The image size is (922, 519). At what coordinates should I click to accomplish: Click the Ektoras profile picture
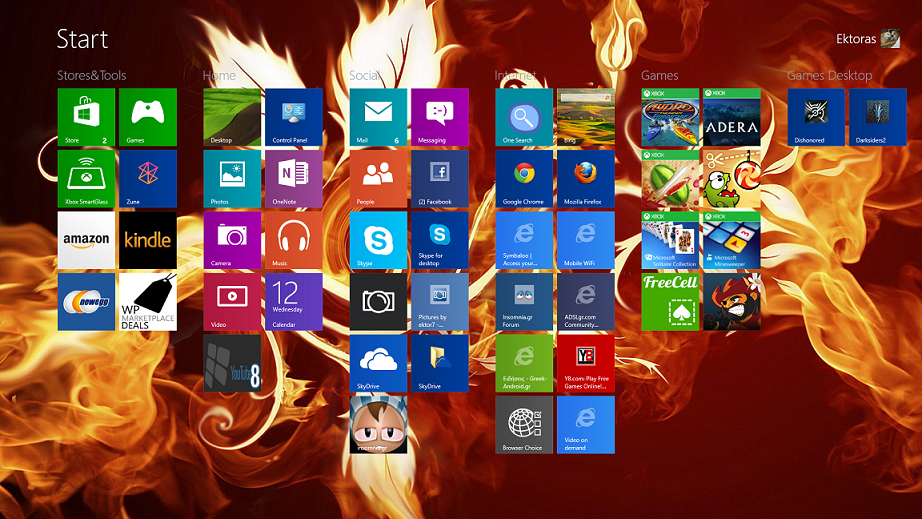[x=890, y=38]
